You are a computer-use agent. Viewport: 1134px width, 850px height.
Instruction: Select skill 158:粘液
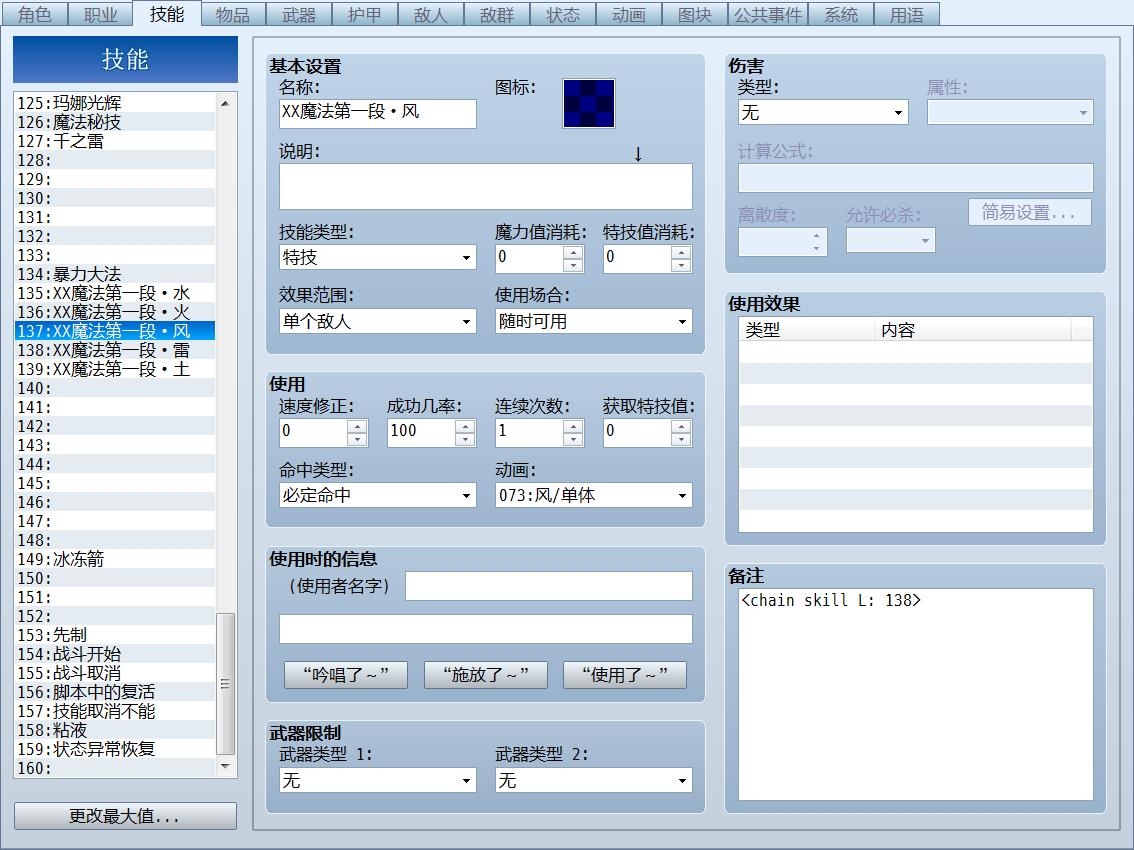coord(115,730)
